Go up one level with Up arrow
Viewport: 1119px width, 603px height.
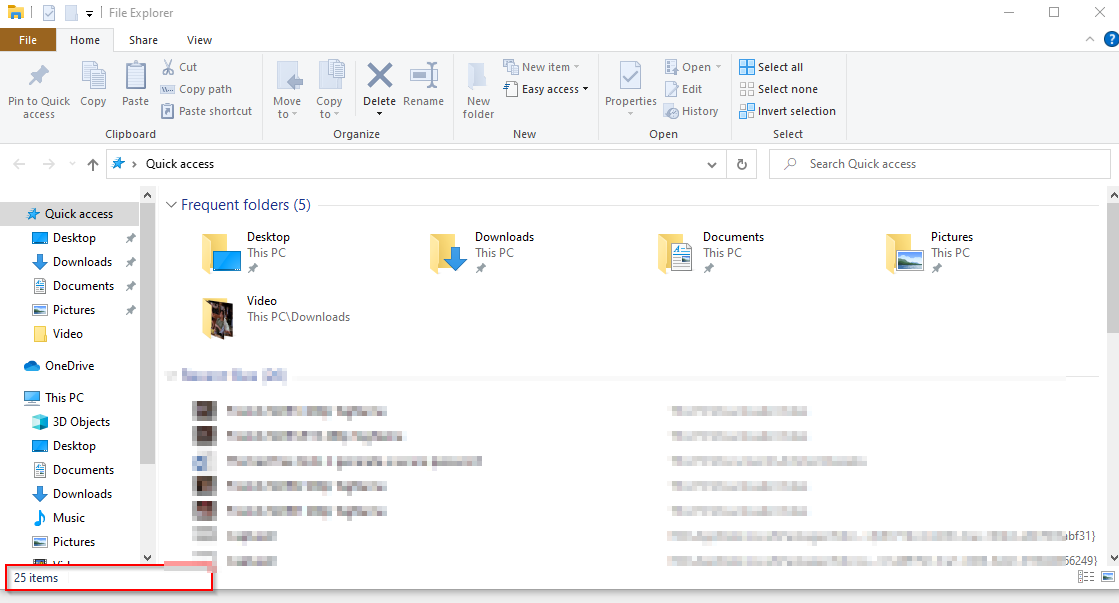(93, 164)
